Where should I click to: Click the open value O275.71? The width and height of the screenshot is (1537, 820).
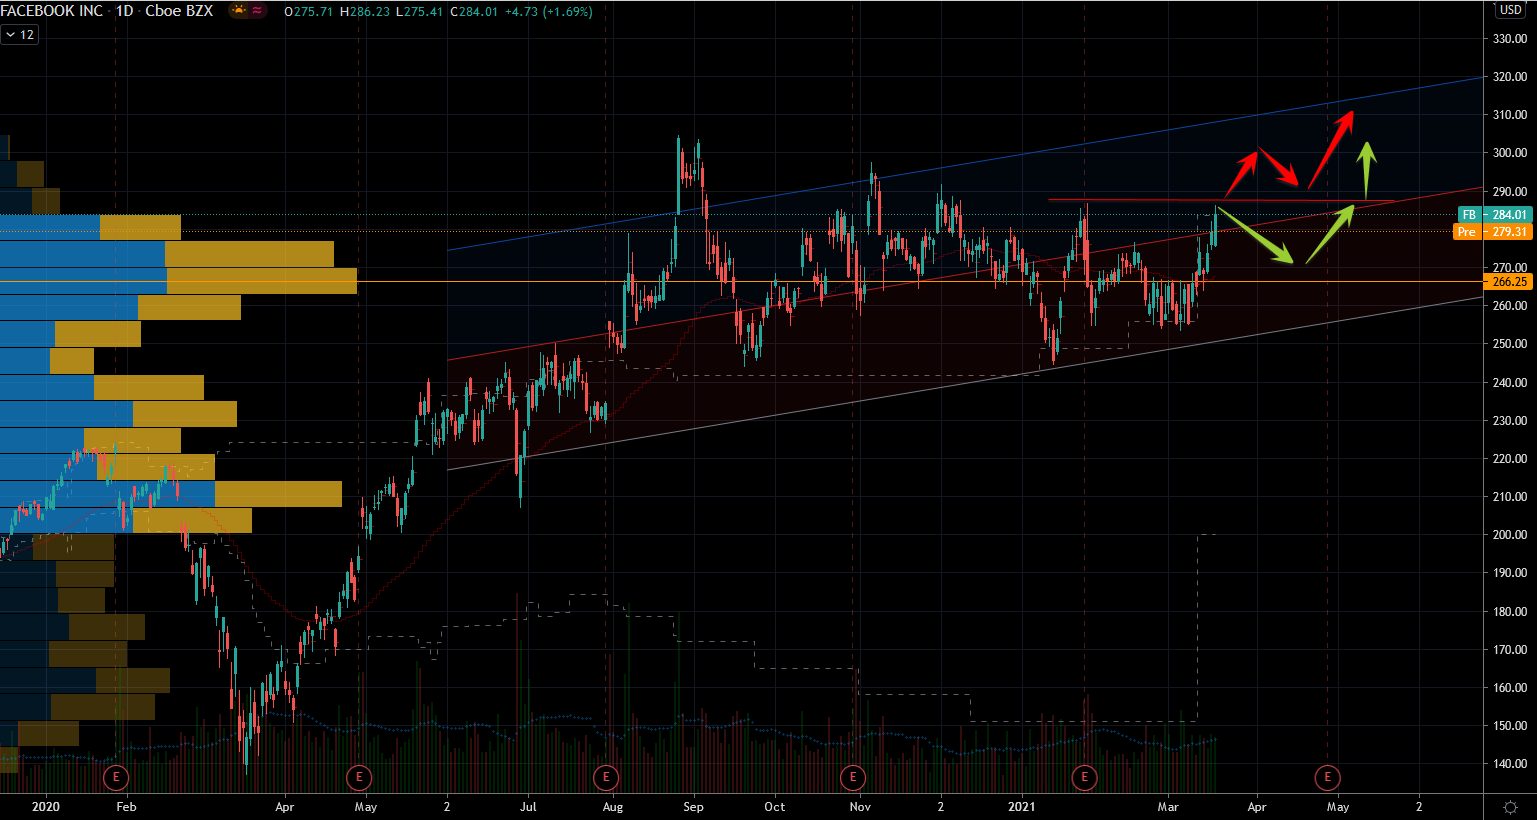coord(310,12)
